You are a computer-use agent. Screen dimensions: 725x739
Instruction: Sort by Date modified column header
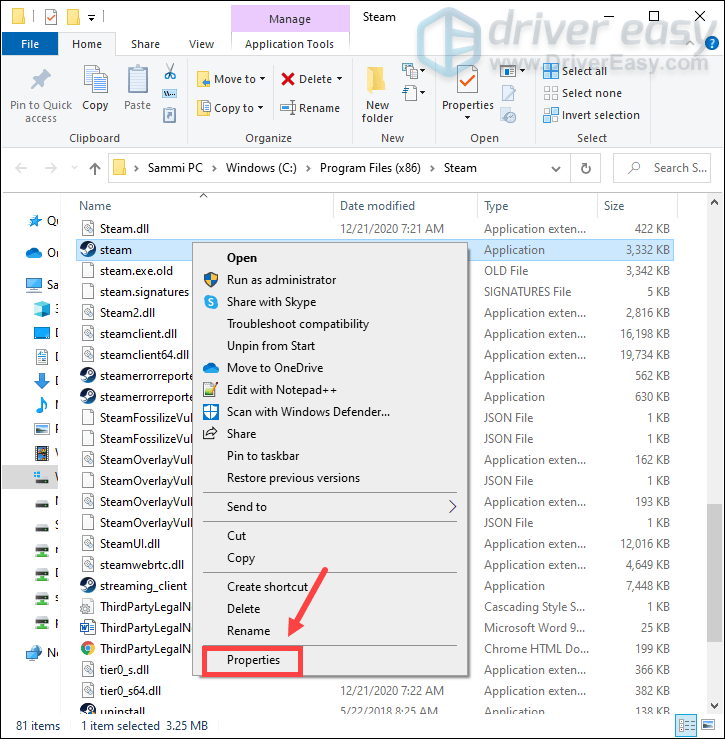tap(377, 206)
